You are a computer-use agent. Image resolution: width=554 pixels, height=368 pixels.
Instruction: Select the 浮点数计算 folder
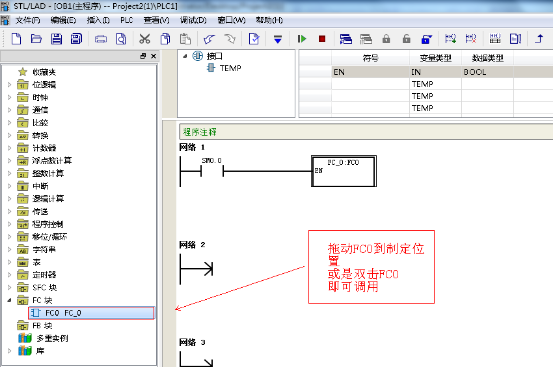(x=45, y=161)
